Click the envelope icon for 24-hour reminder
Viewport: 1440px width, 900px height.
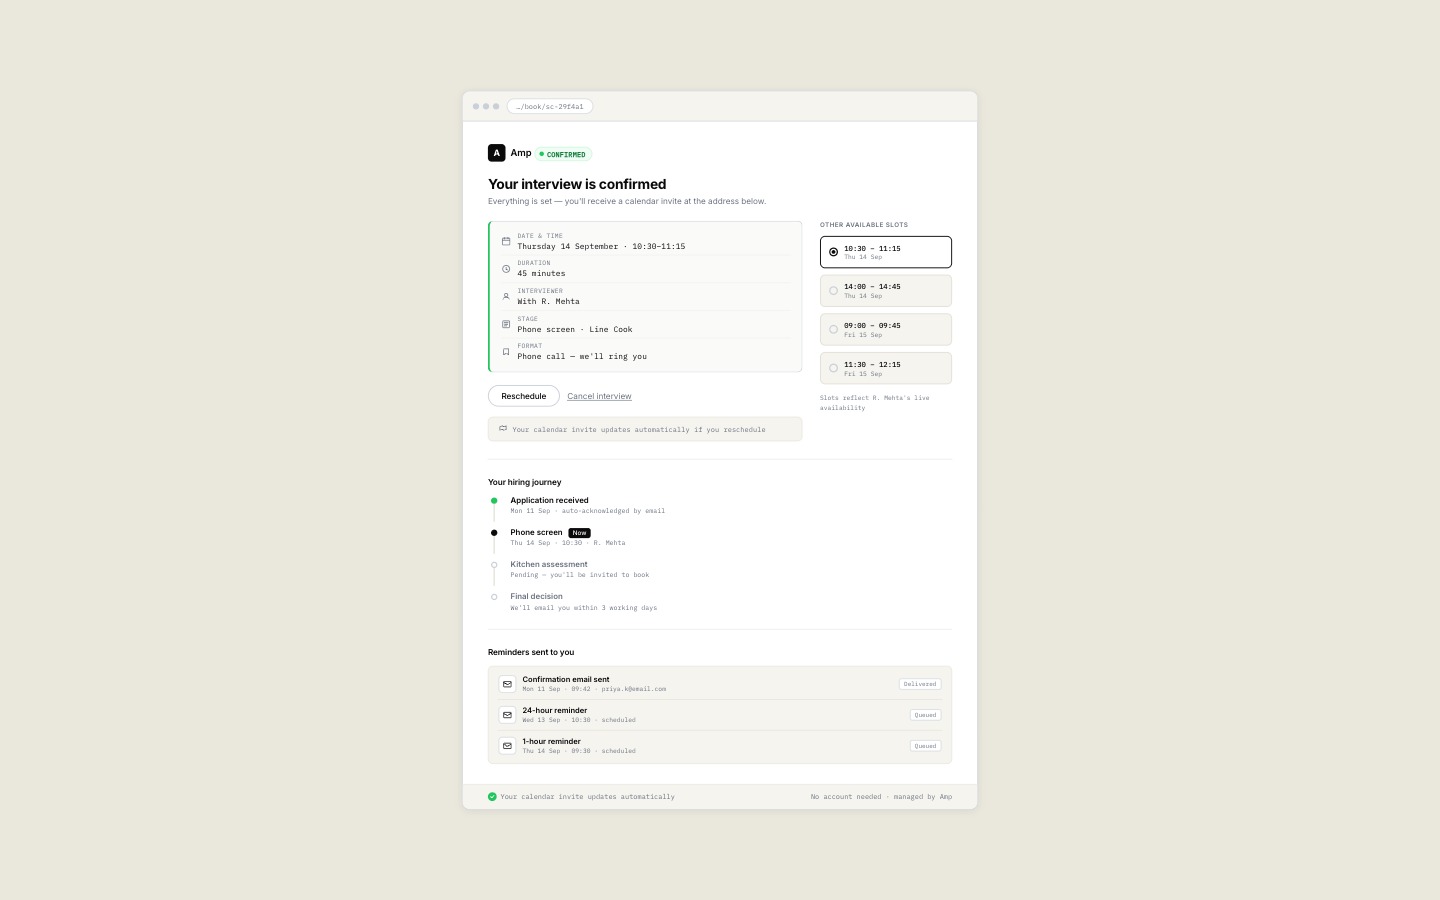click(507, 715)
